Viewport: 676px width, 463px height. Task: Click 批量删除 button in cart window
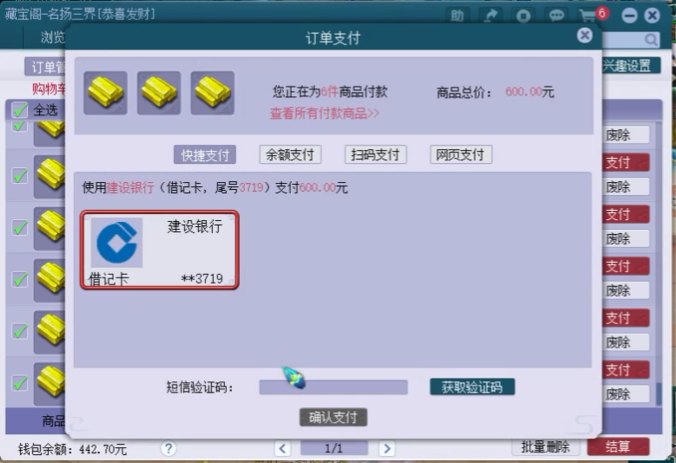(545, 447)
